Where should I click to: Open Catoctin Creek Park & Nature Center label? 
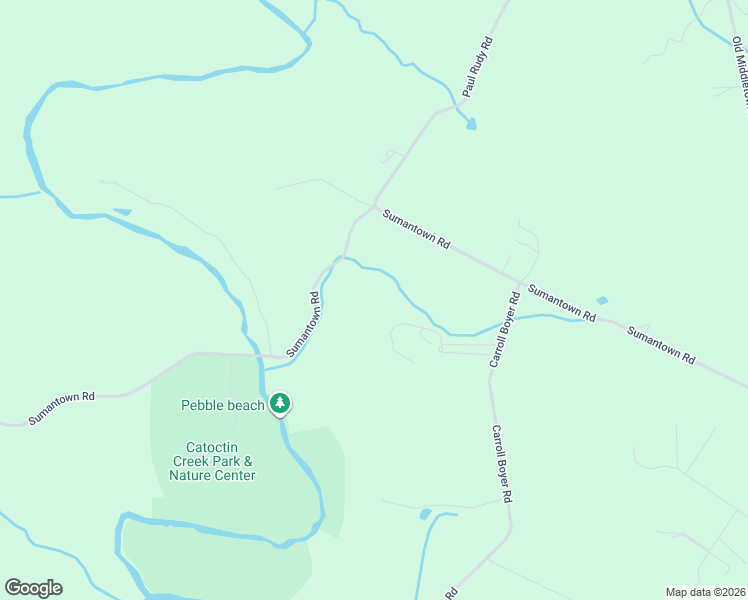coord(212,461)
